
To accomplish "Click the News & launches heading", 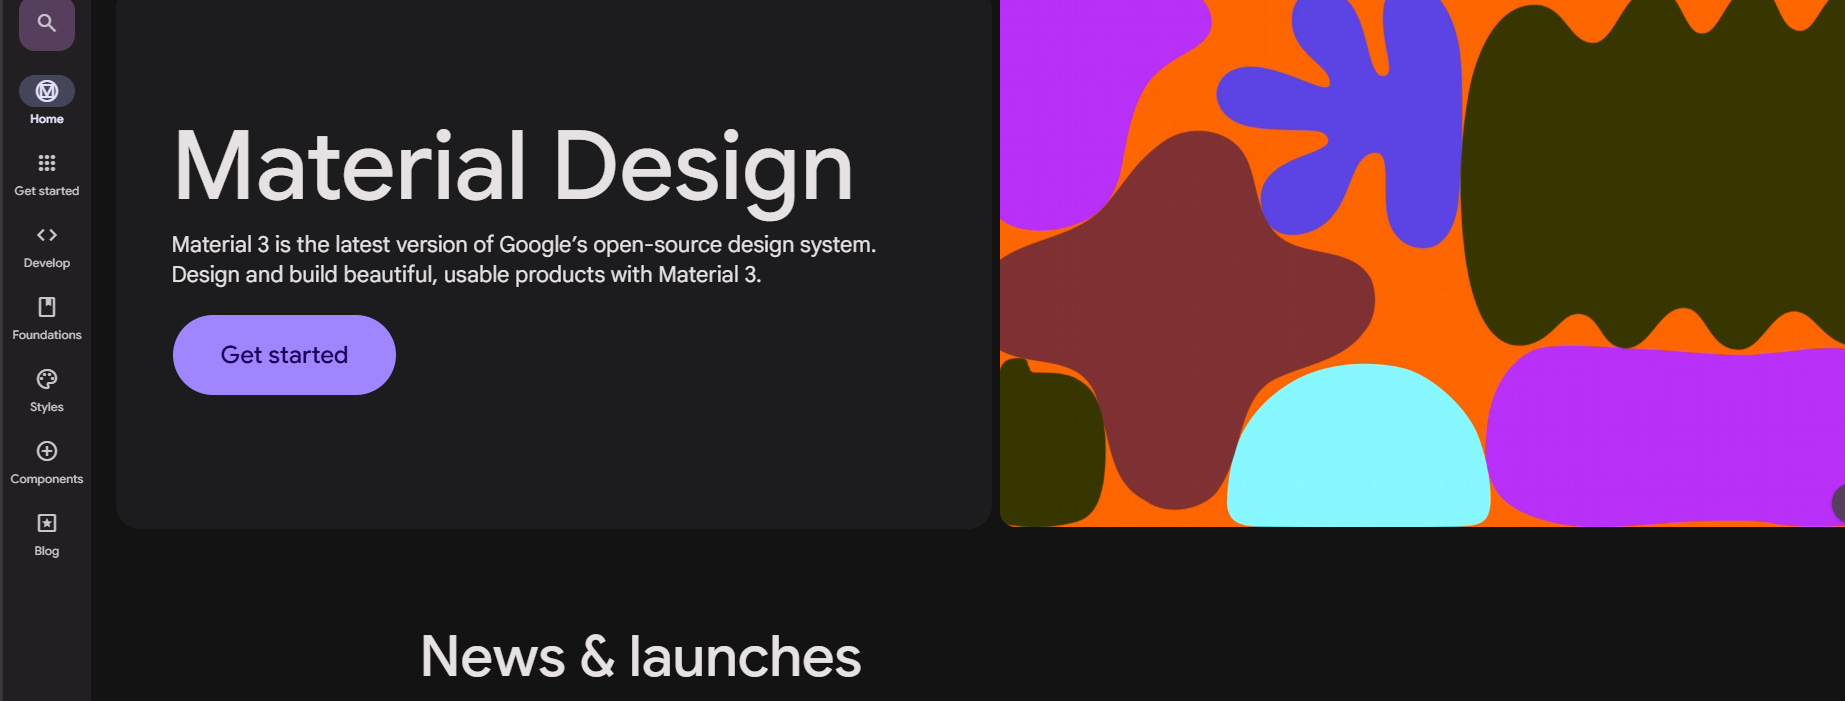I will pos(640,657).
